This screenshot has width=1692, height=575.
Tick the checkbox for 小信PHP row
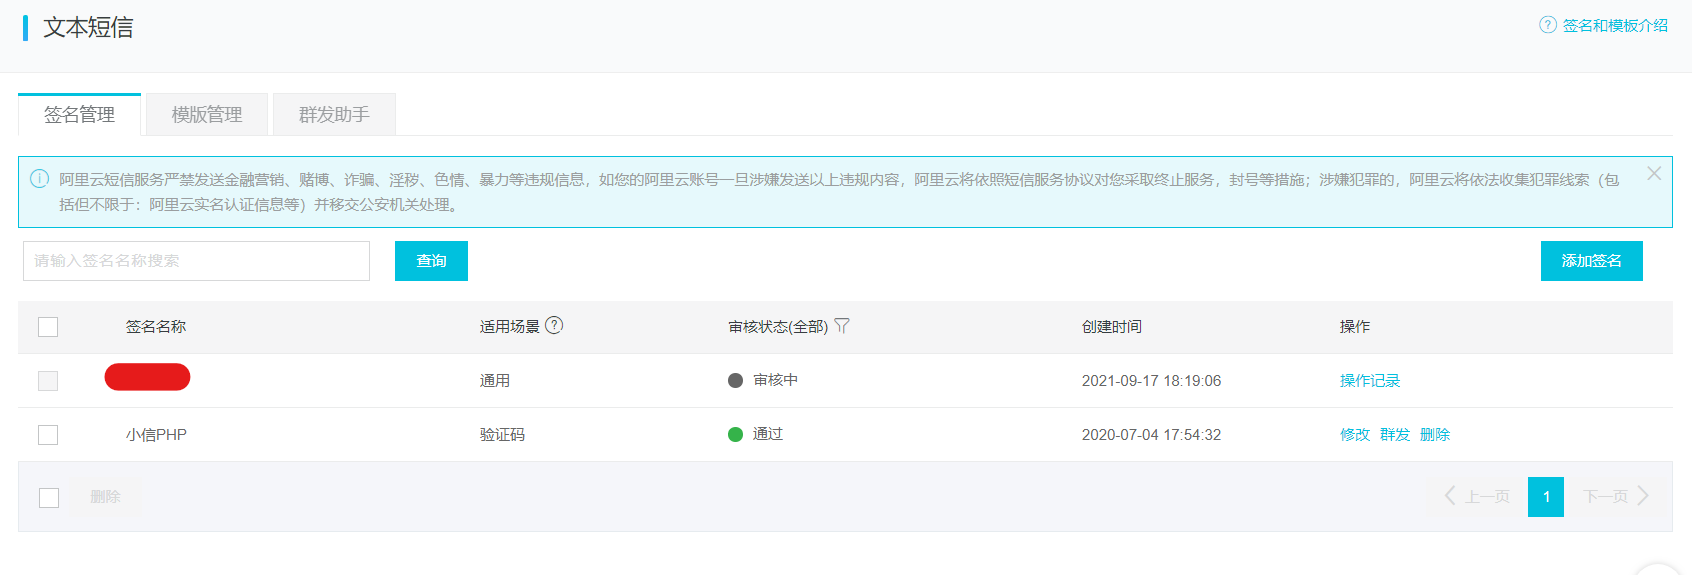pos(48,435)
